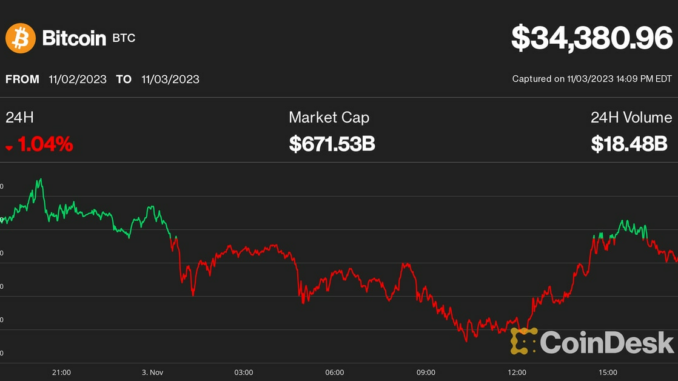The width and height of the screenshot is (678, 381).
Task: Click the 24H change label
Action: [19, 117]
